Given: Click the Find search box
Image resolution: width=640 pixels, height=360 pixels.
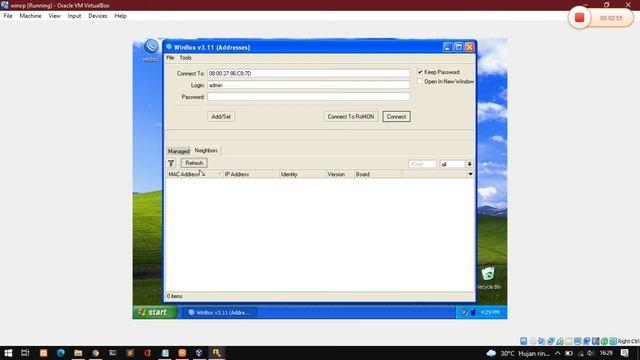Looking at the screenshot, I should click(x=422, y=164).
